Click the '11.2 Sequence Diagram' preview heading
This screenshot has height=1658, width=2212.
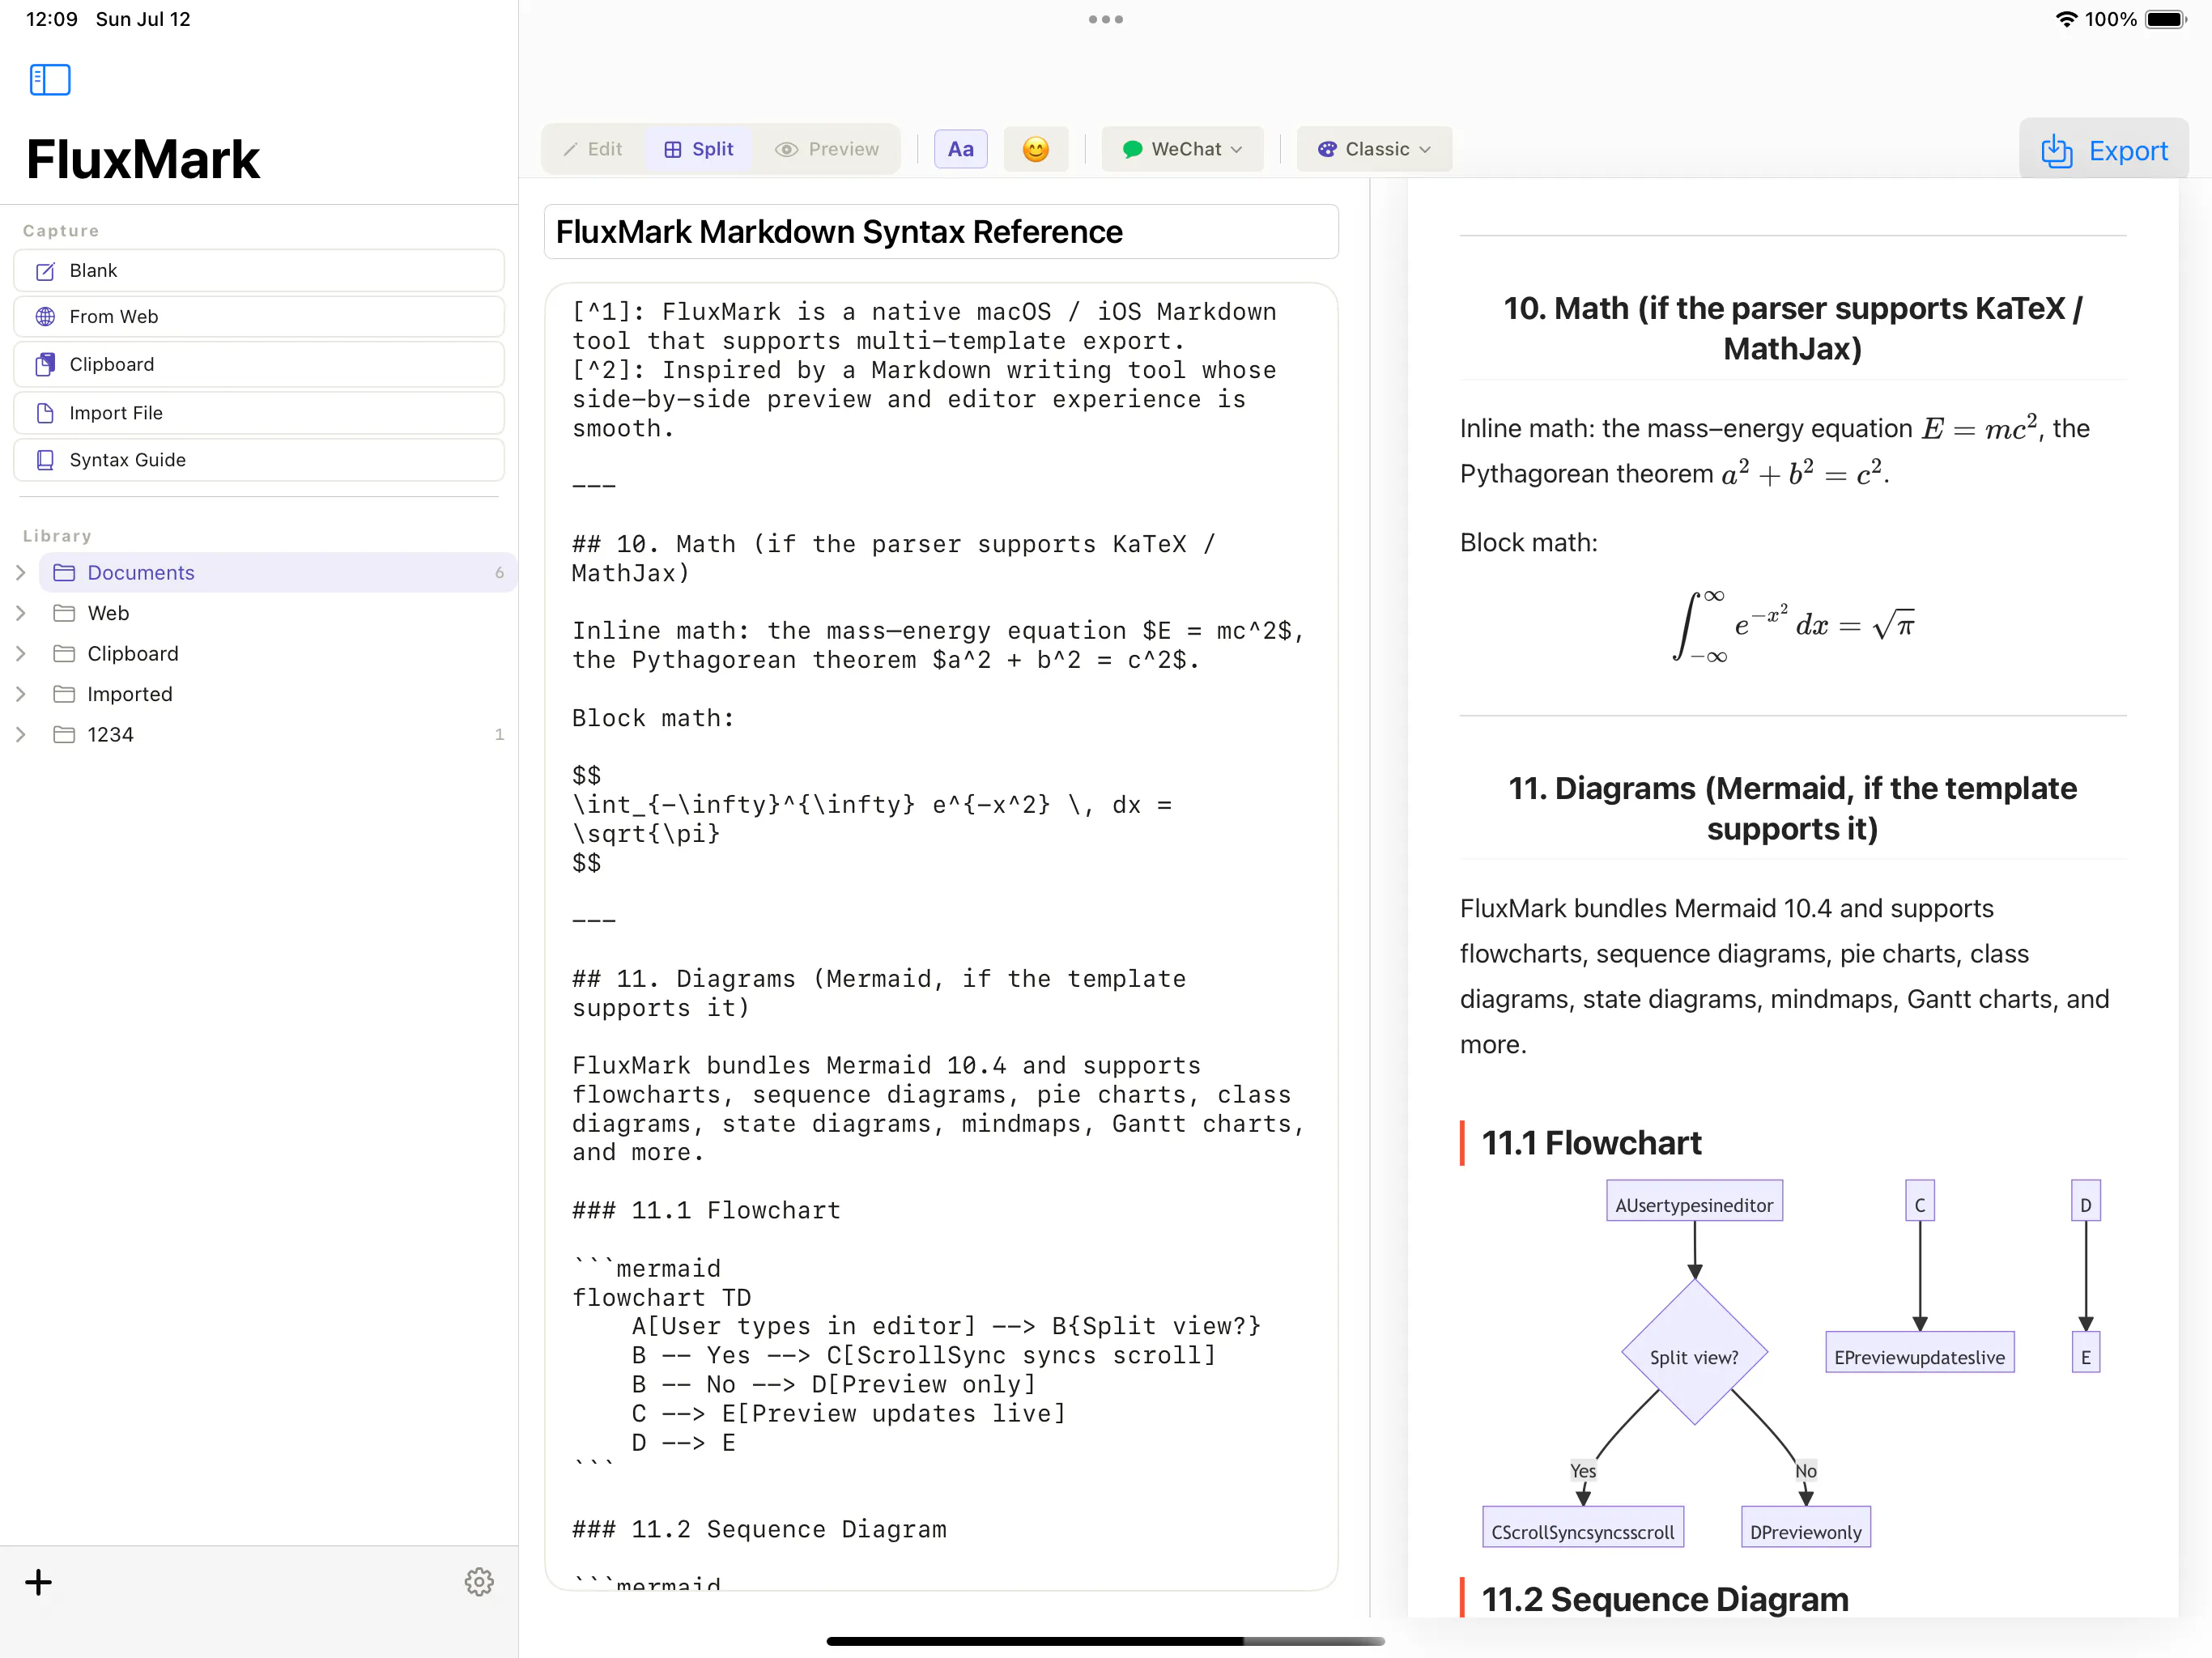(1664, 1599)
